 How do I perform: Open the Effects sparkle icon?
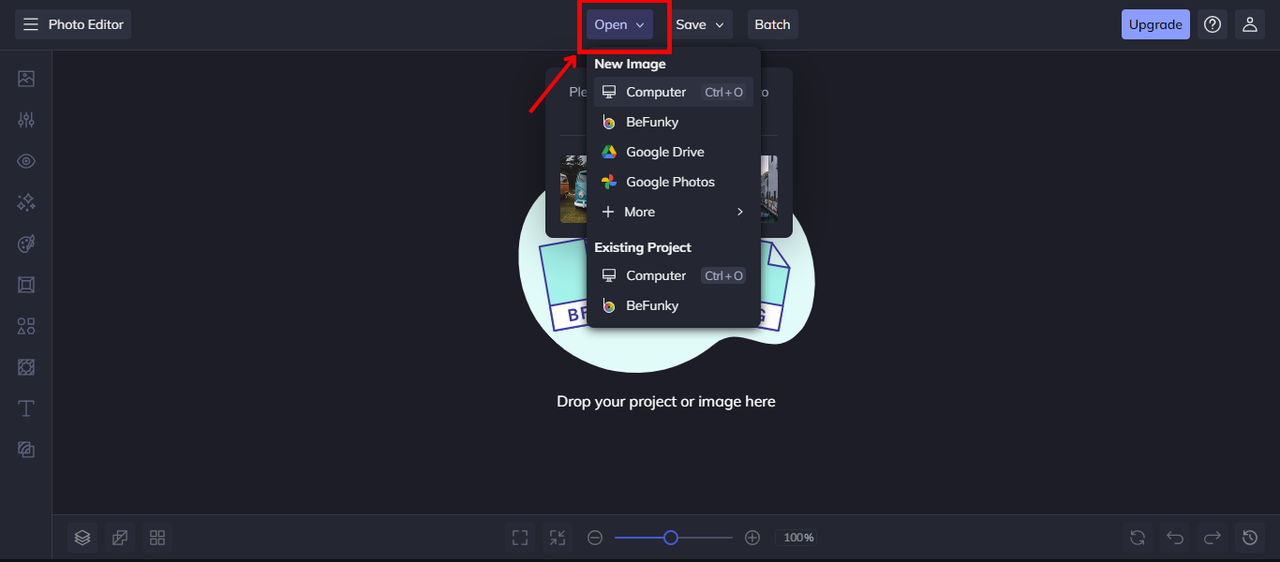(26, 203)
